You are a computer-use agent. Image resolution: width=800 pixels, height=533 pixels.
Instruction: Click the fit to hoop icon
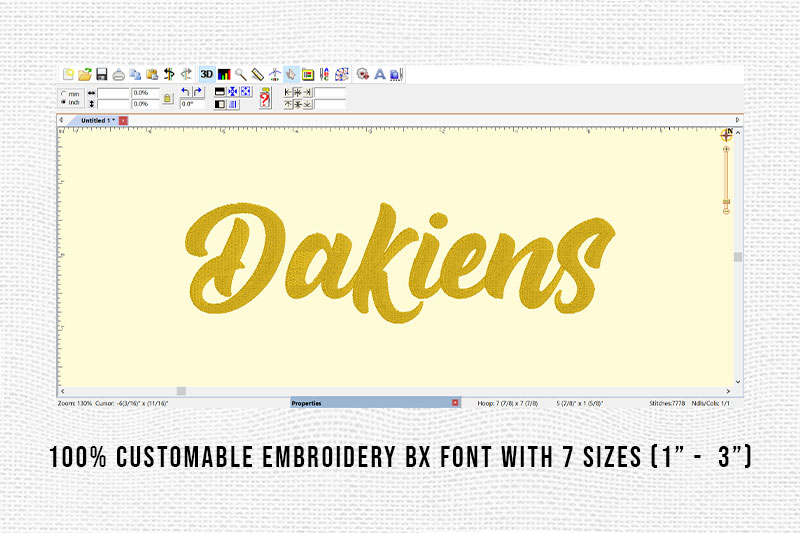click(246, 92)
